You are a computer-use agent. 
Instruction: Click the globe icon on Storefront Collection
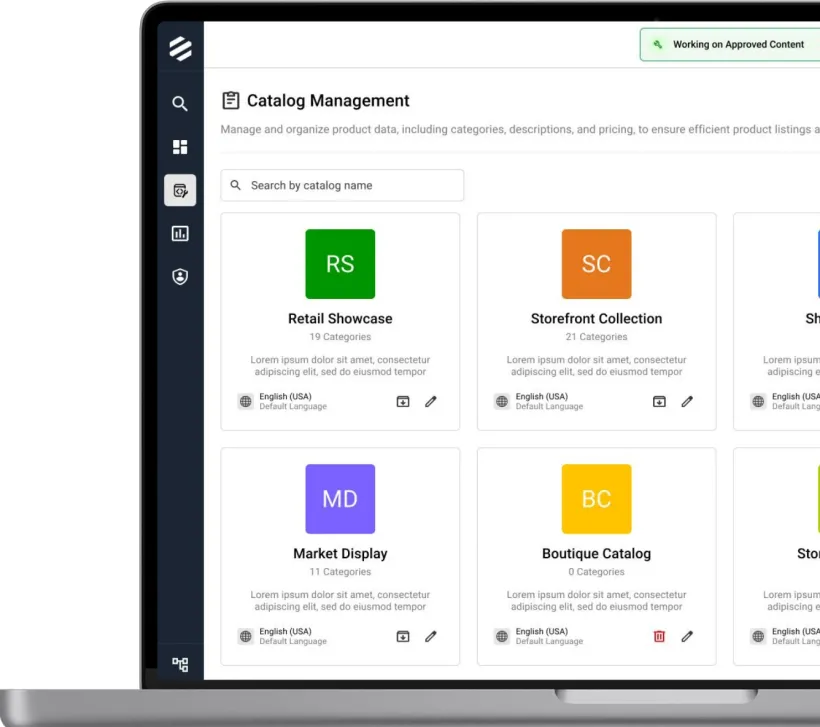502,401
